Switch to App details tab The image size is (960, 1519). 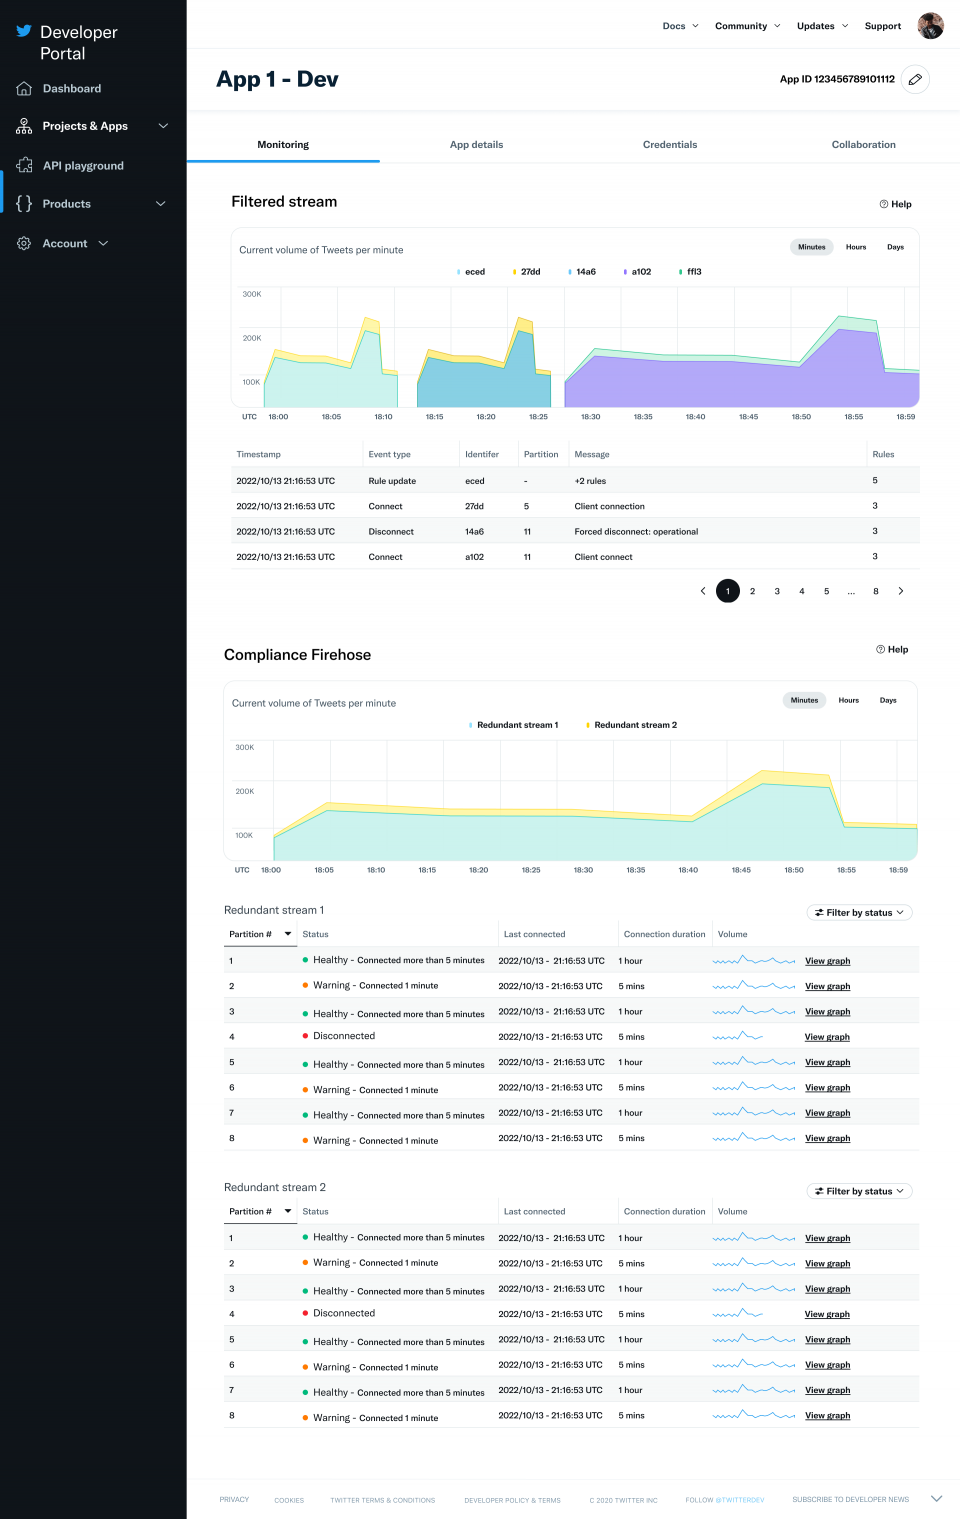click(x=476, y=145)
